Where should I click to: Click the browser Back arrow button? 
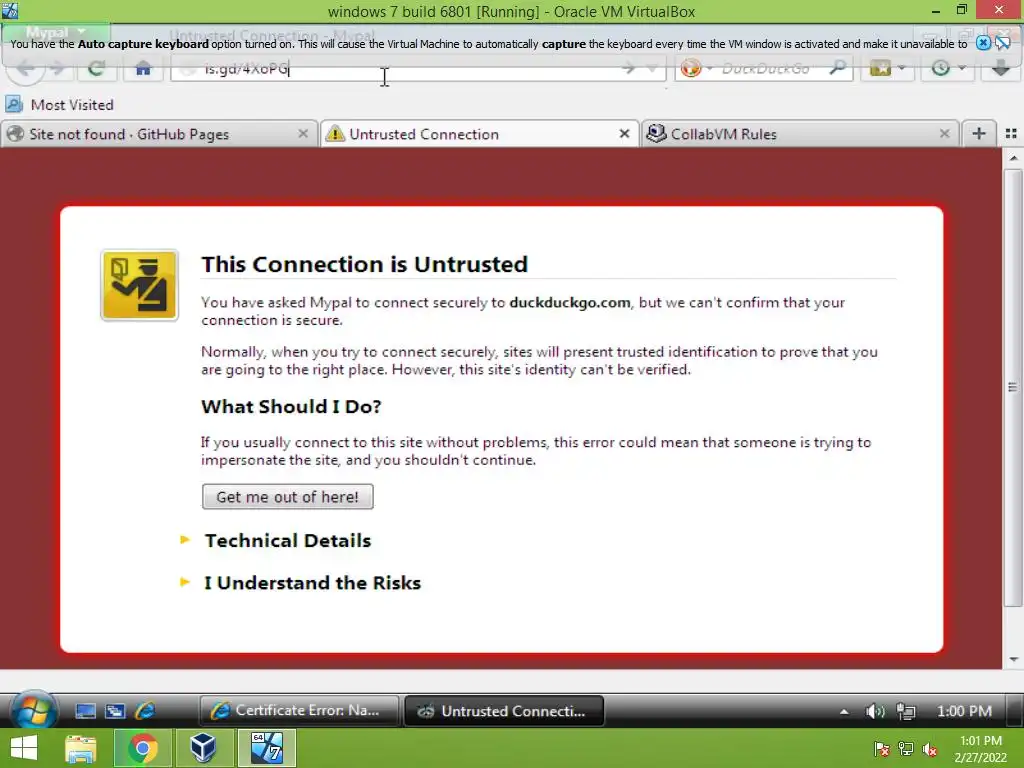point(25,68)
